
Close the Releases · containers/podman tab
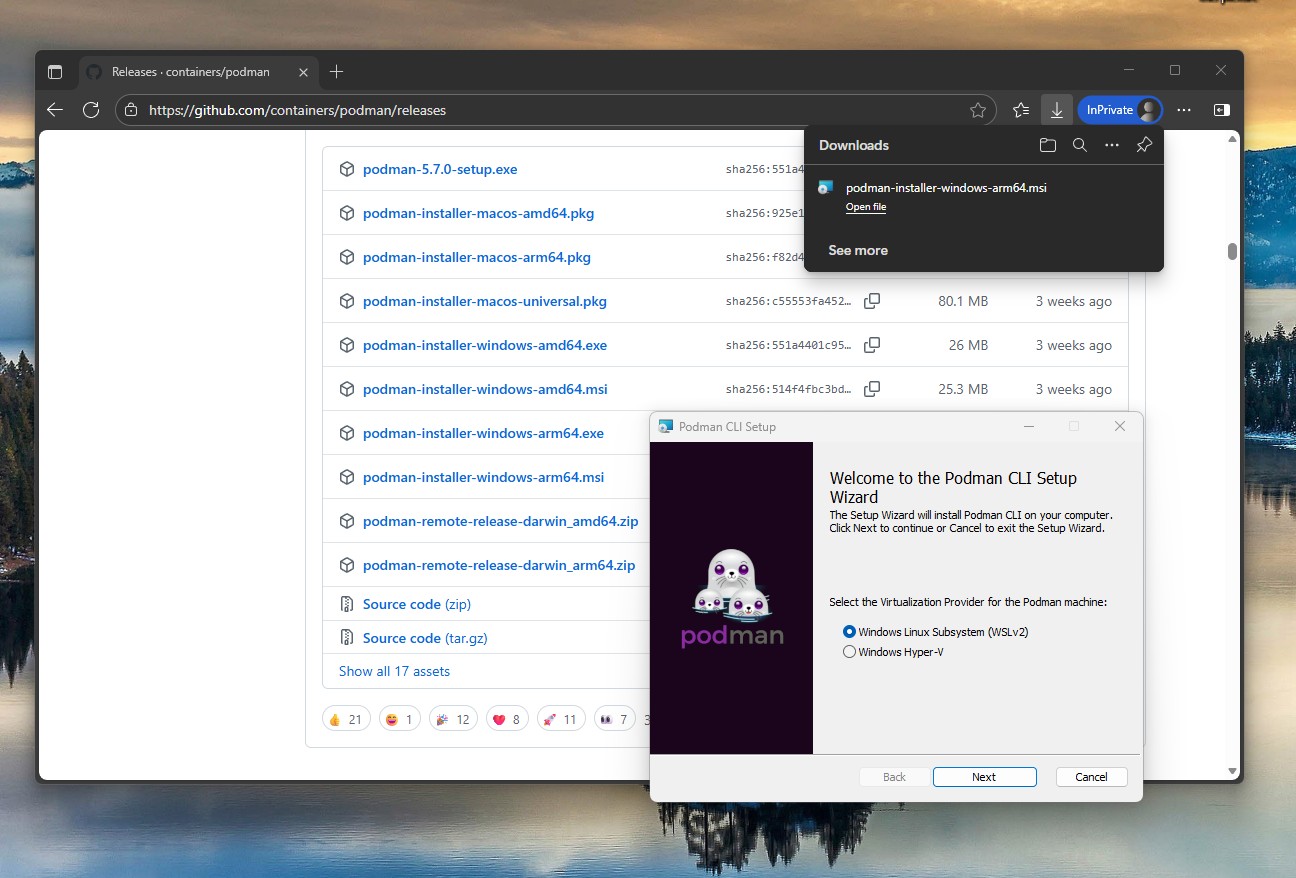pyautogui.click(x=304, y=72)
